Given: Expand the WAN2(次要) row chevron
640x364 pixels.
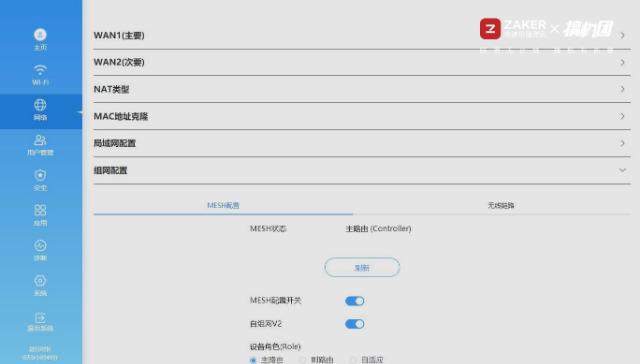Looking at the screenshot, I should (622, 62).
